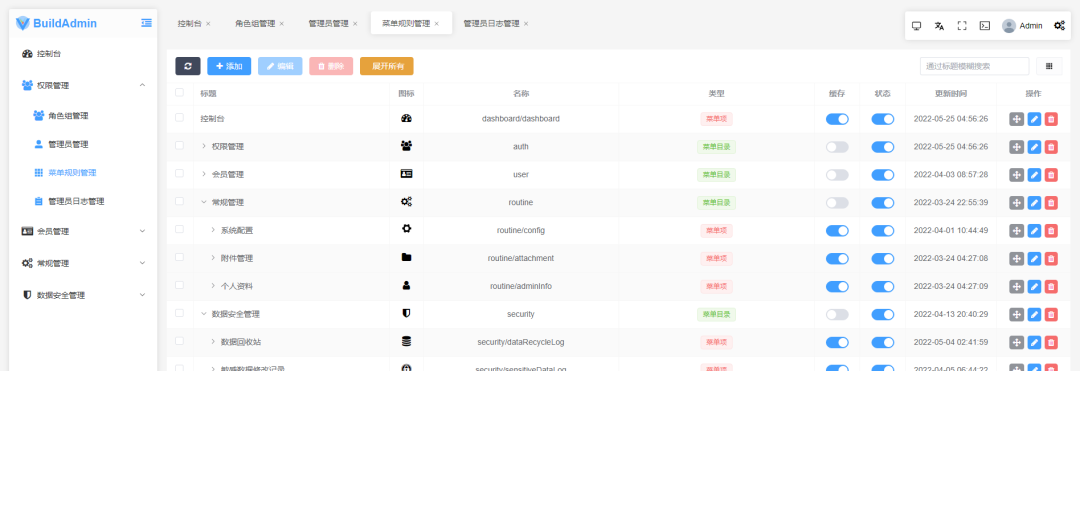Image resolution: width=1080 pixels, height=530 pixels.
Task: Close the 菜单规则管理 tab
Action: [437, 23]
